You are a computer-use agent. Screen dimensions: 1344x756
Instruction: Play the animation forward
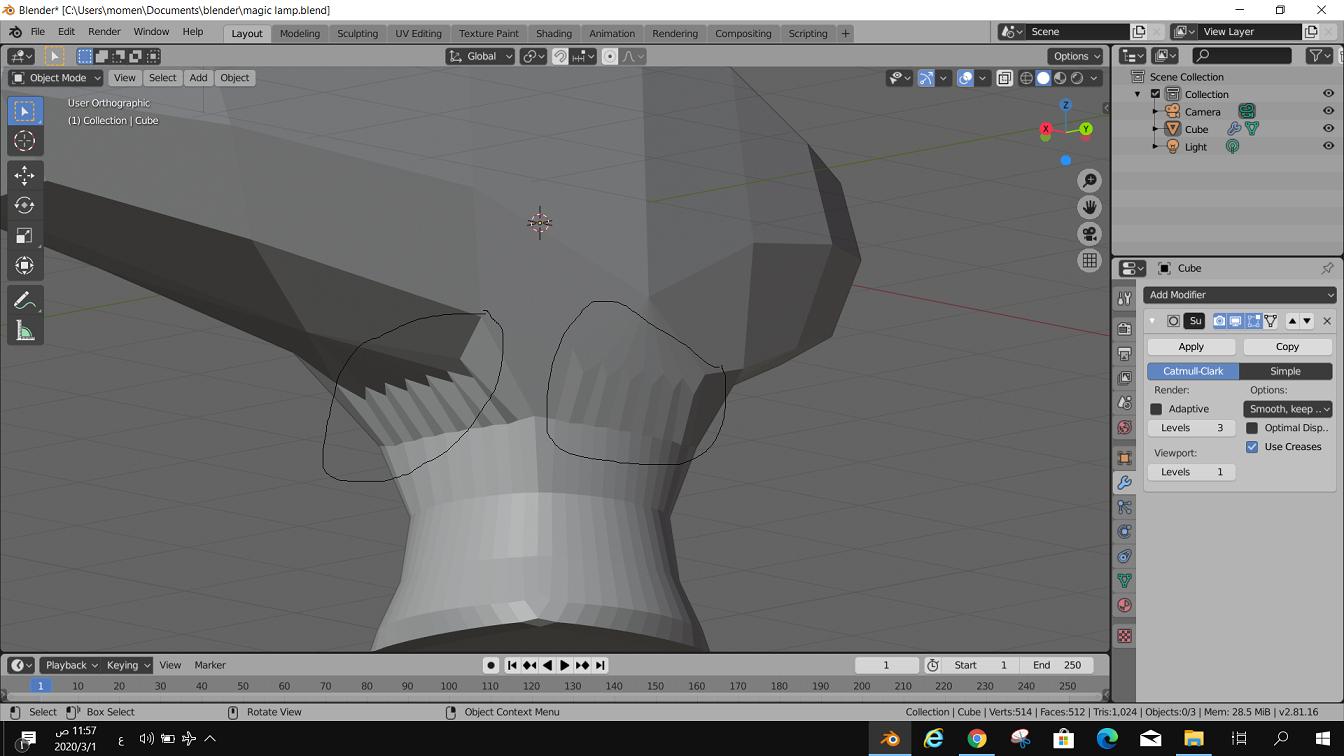[x=565, y=665]
